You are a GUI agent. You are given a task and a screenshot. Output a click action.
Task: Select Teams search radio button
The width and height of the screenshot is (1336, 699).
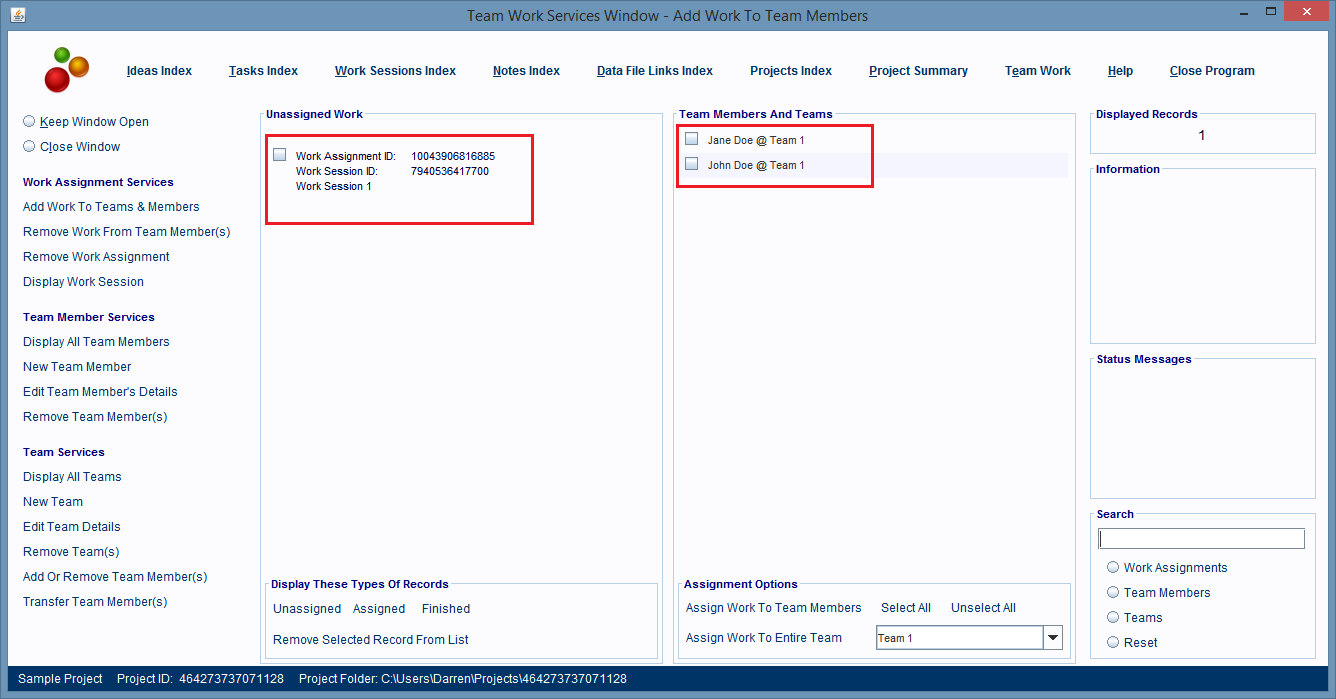pyautogui.click(x=1113, y=617)
